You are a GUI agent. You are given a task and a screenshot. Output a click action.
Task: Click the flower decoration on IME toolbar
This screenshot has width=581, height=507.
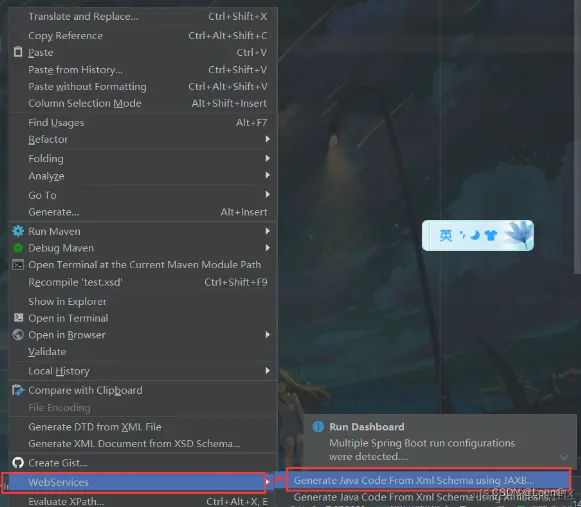(x=519, y=235)
